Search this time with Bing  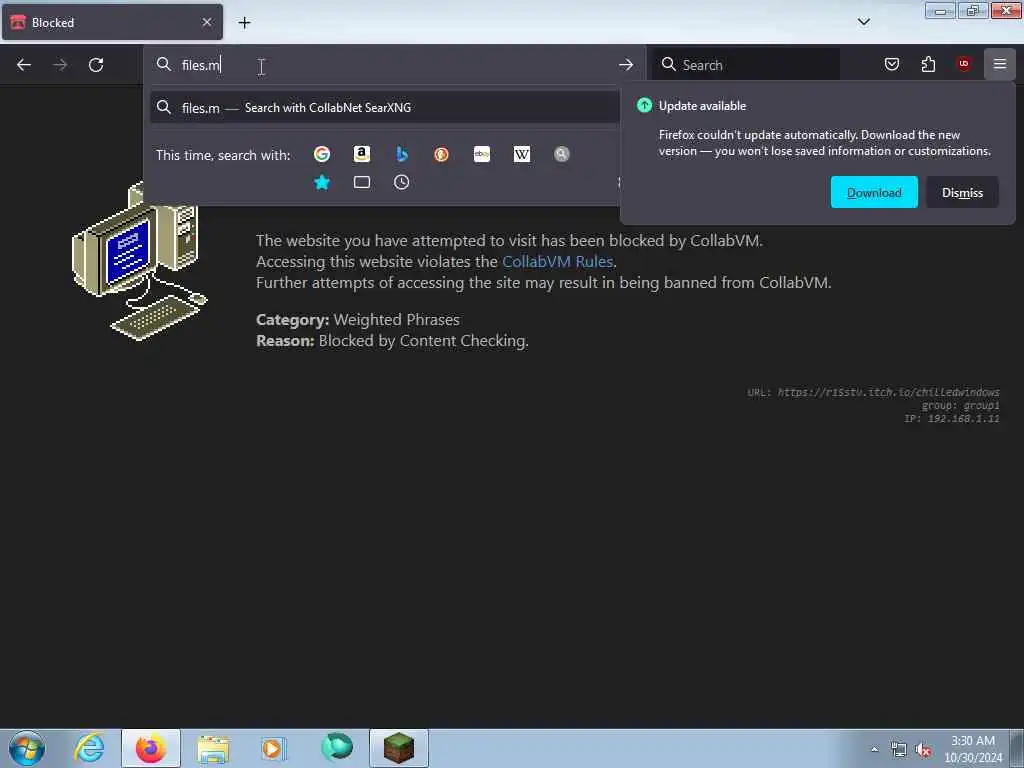click(x=402, y=154)
